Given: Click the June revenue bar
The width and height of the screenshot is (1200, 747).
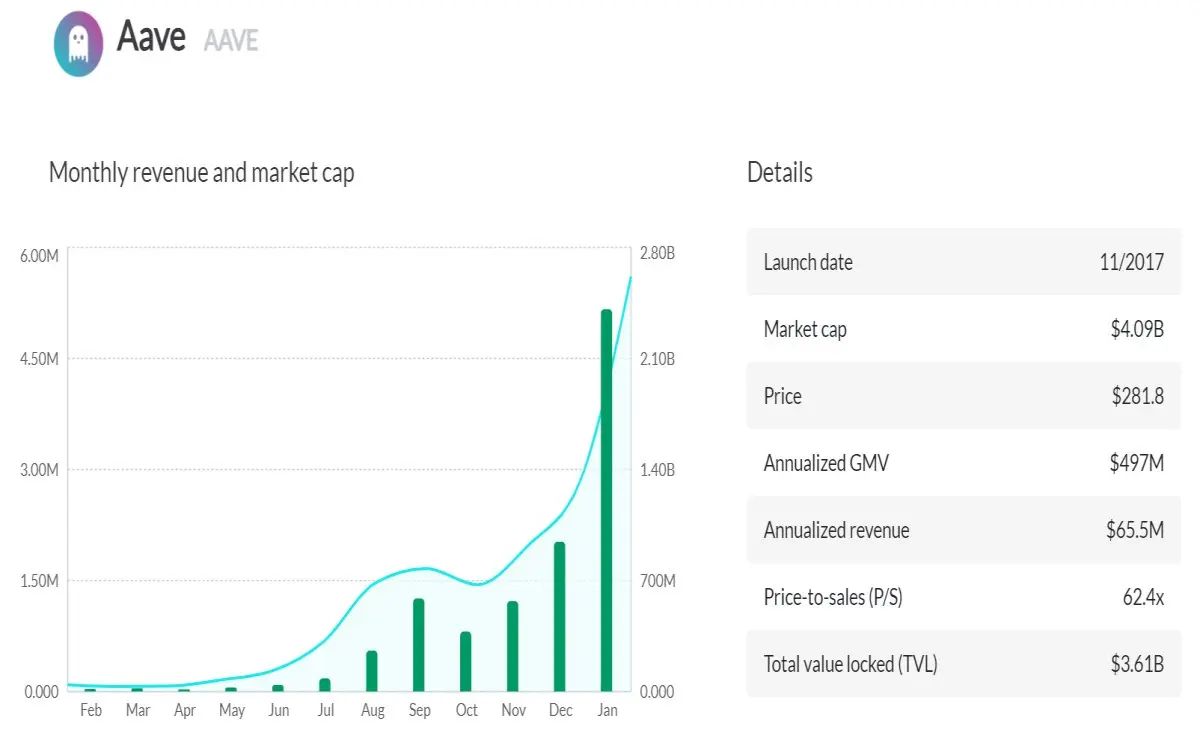Looking at the screenshot, I should (278, 688).
